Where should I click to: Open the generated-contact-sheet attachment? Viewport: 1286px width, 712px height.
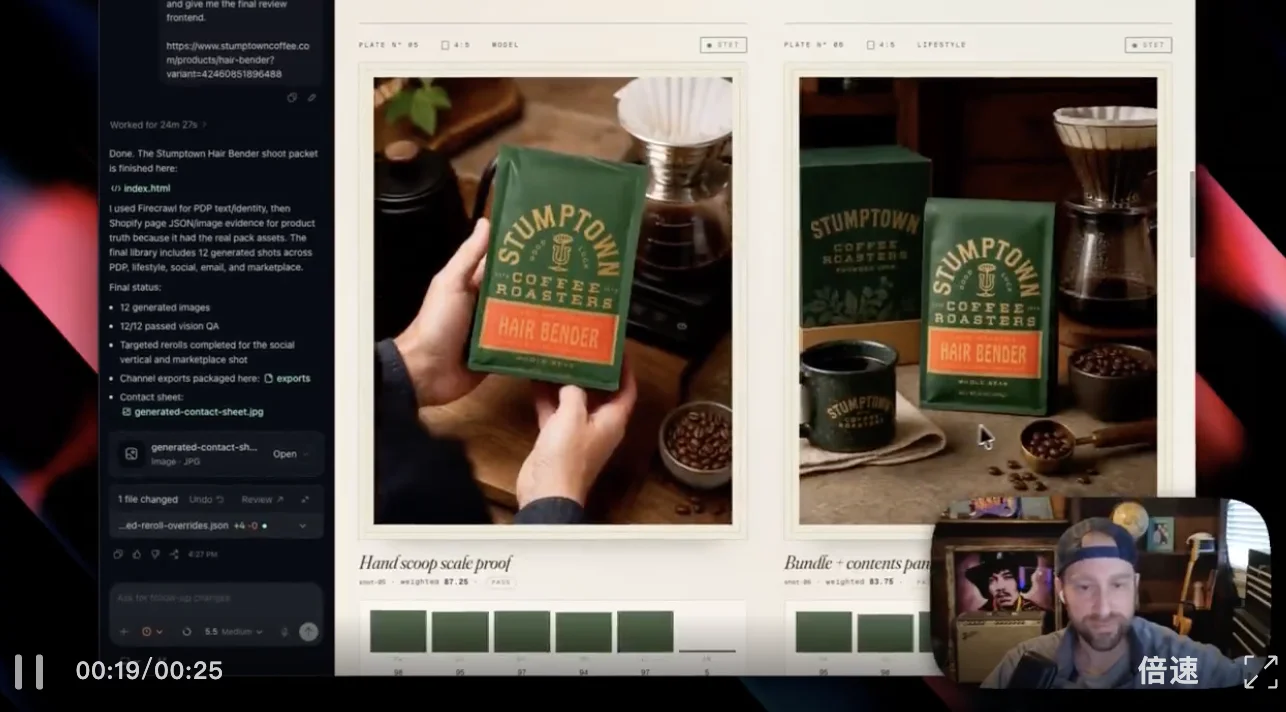[x=285, y=454]
